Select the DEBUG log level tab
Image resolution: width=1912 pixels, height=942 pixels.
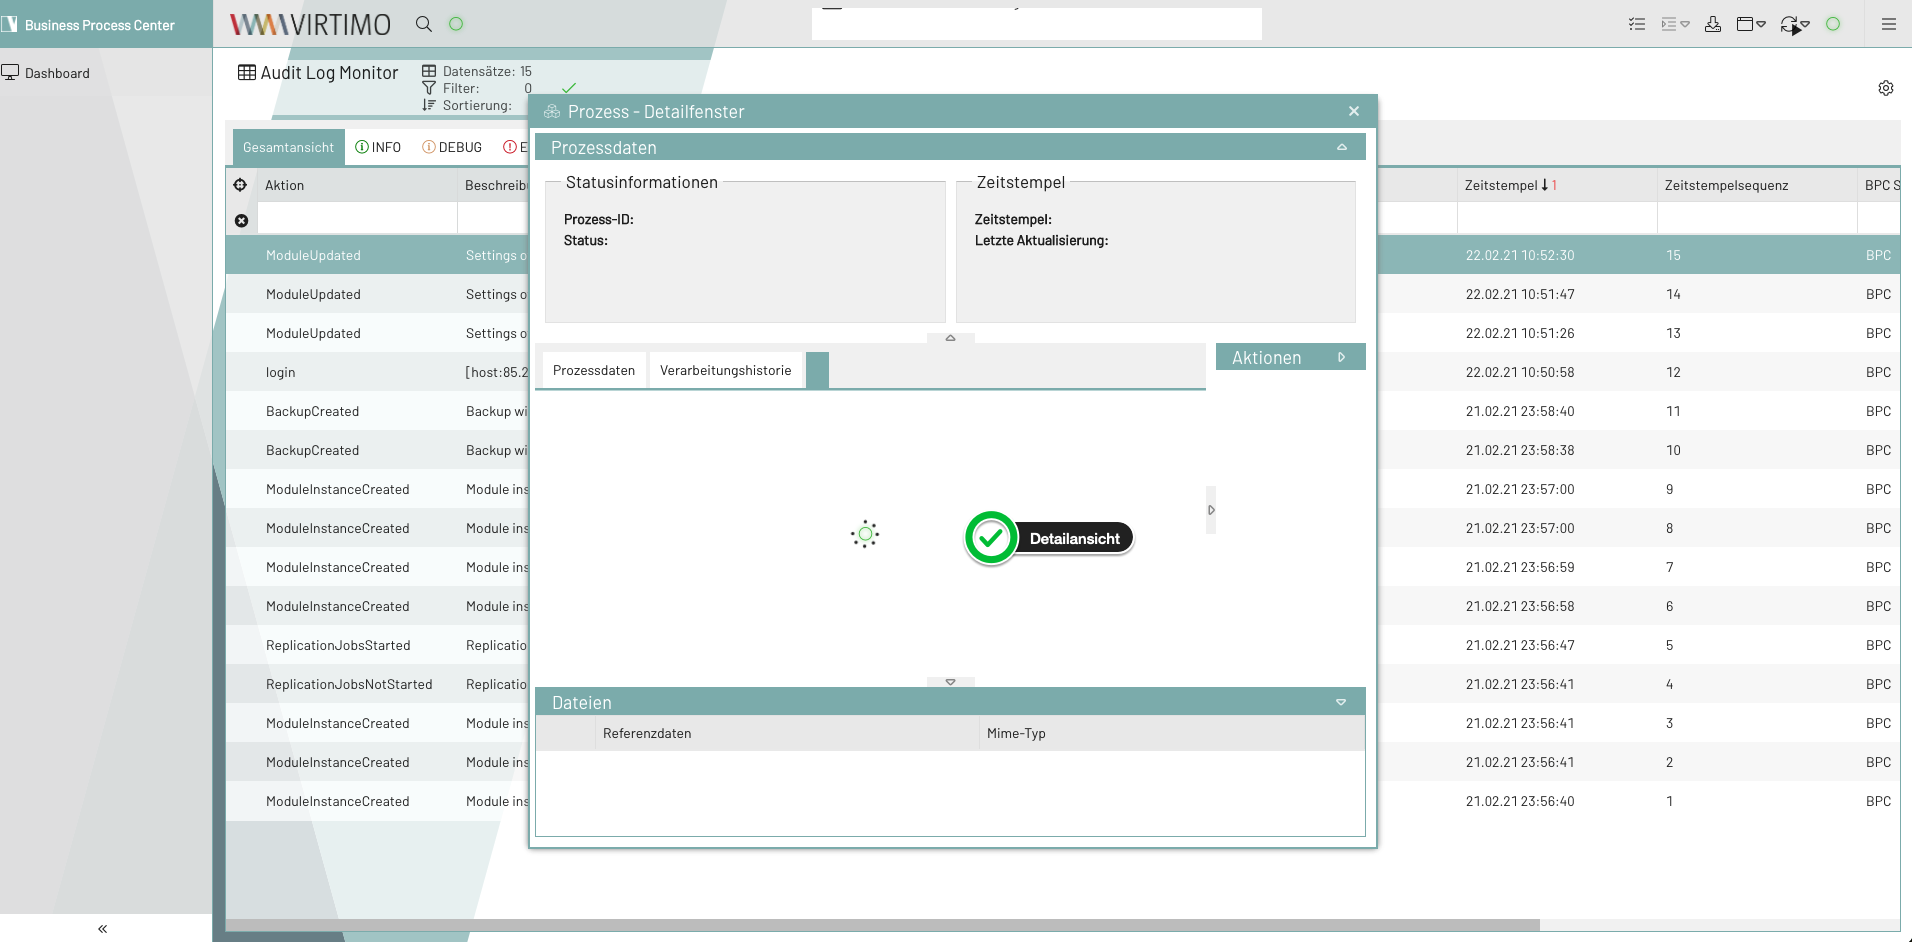452,147
